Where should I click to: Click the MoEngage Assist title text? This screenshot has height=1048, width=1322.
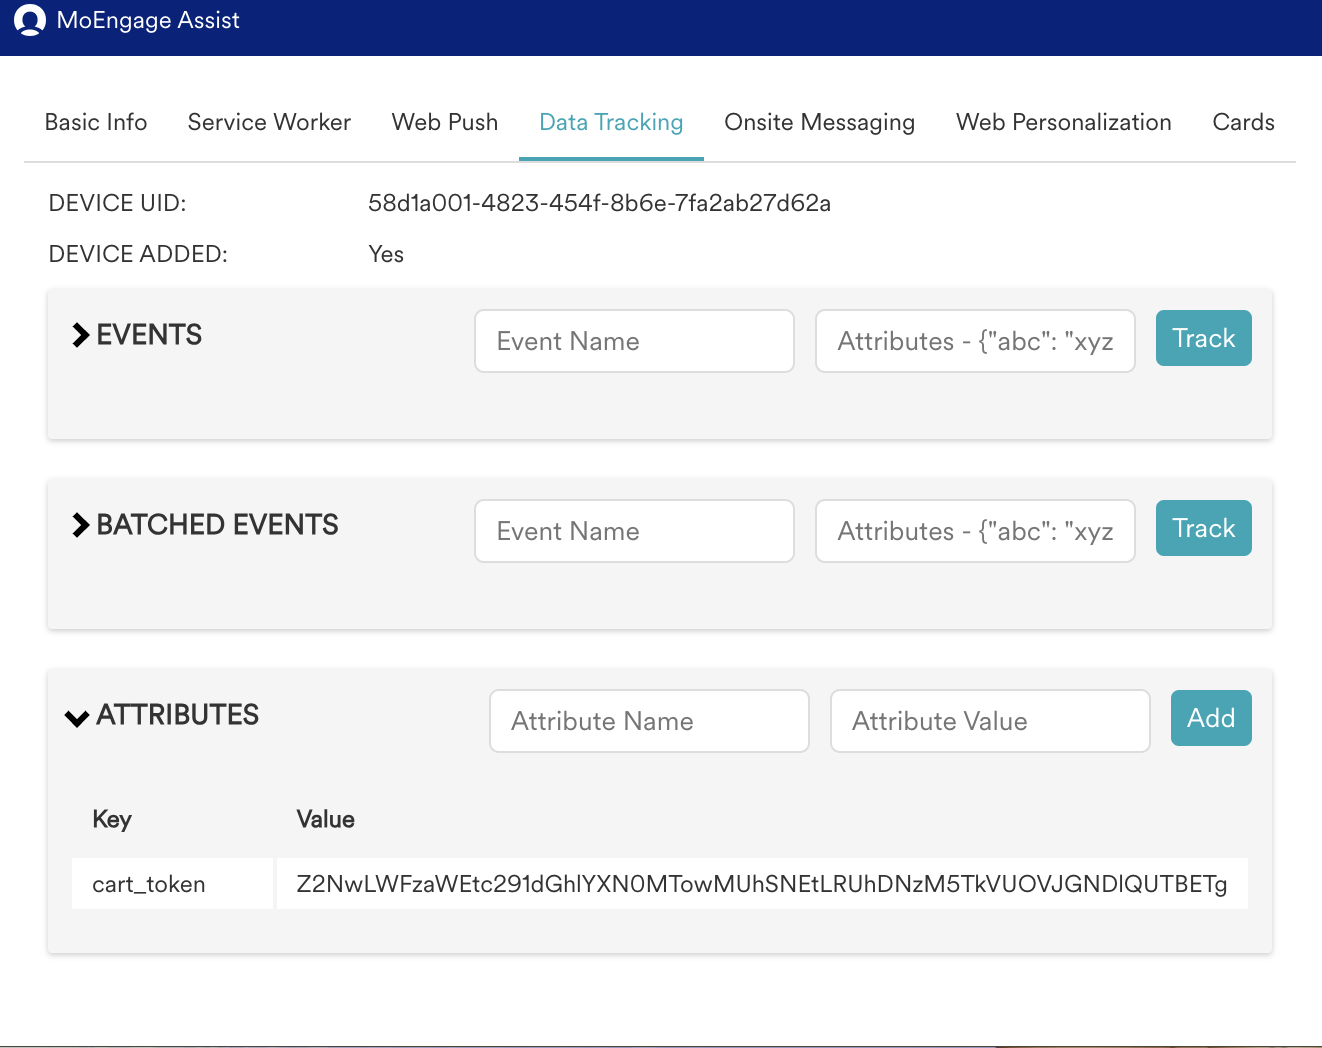(148, 20)
